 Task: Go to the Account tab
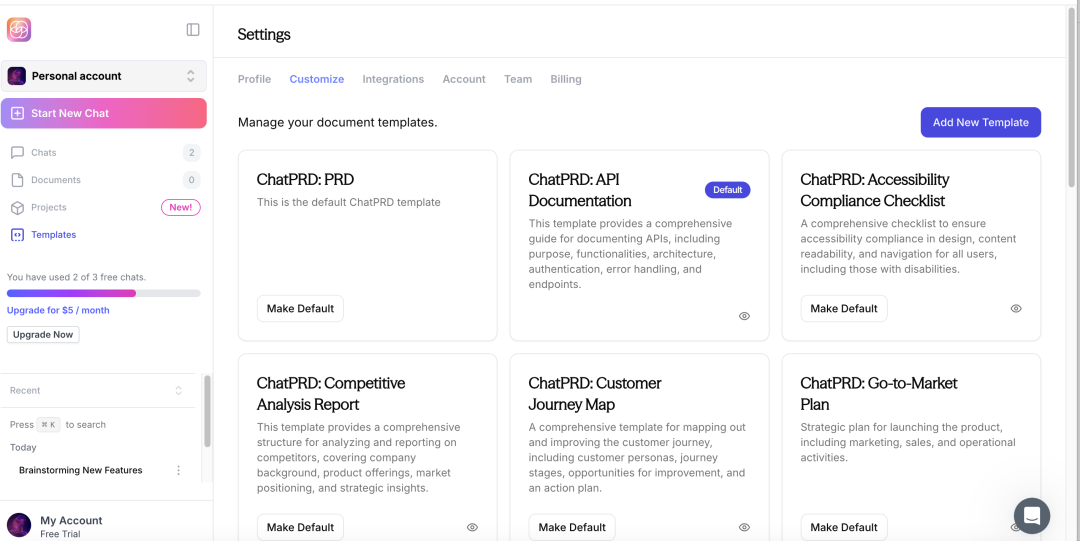coord(464,79)
